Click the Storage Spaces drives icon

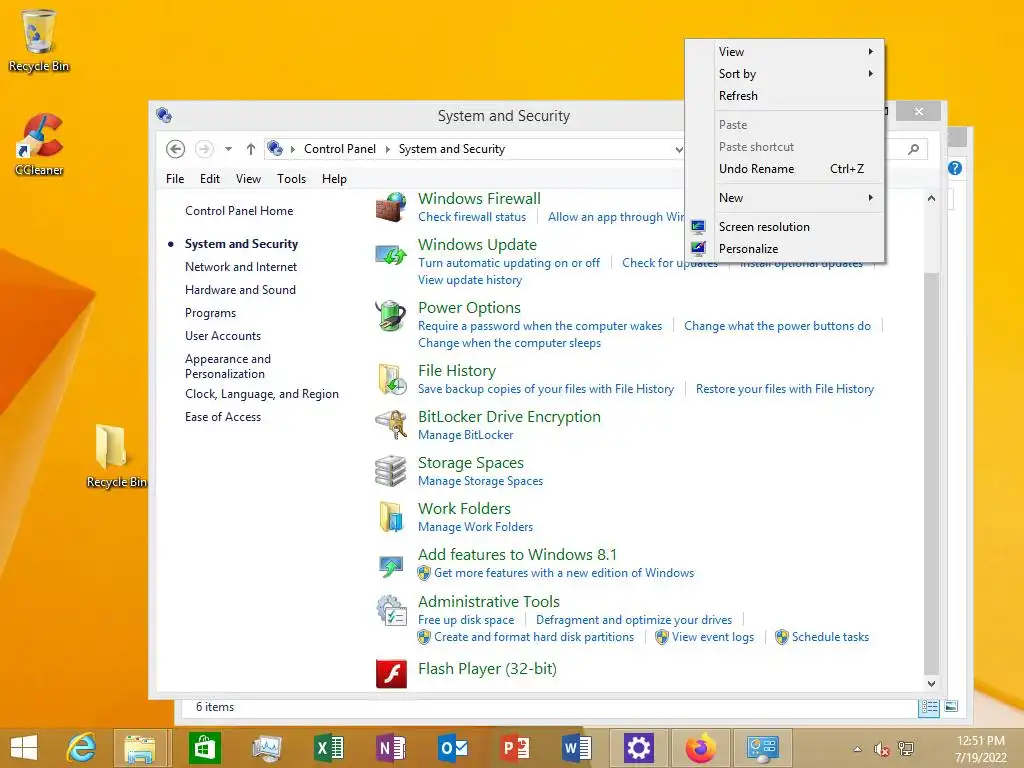(391, 471)
